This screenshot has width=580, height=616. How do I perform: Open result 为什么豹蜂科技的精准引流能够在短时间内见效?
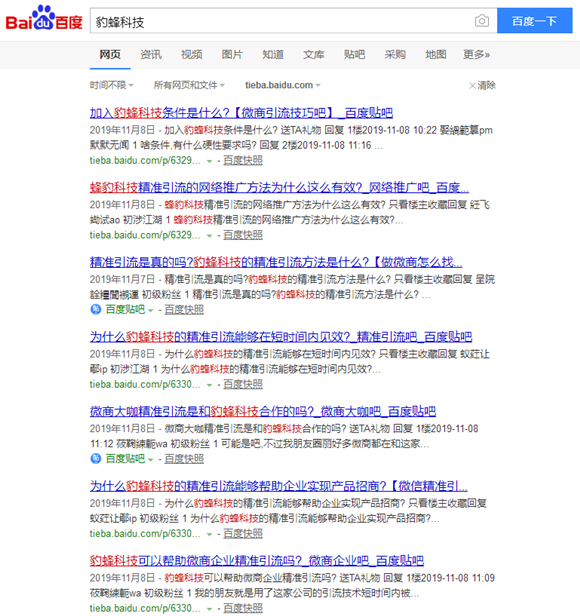(281, 337)
